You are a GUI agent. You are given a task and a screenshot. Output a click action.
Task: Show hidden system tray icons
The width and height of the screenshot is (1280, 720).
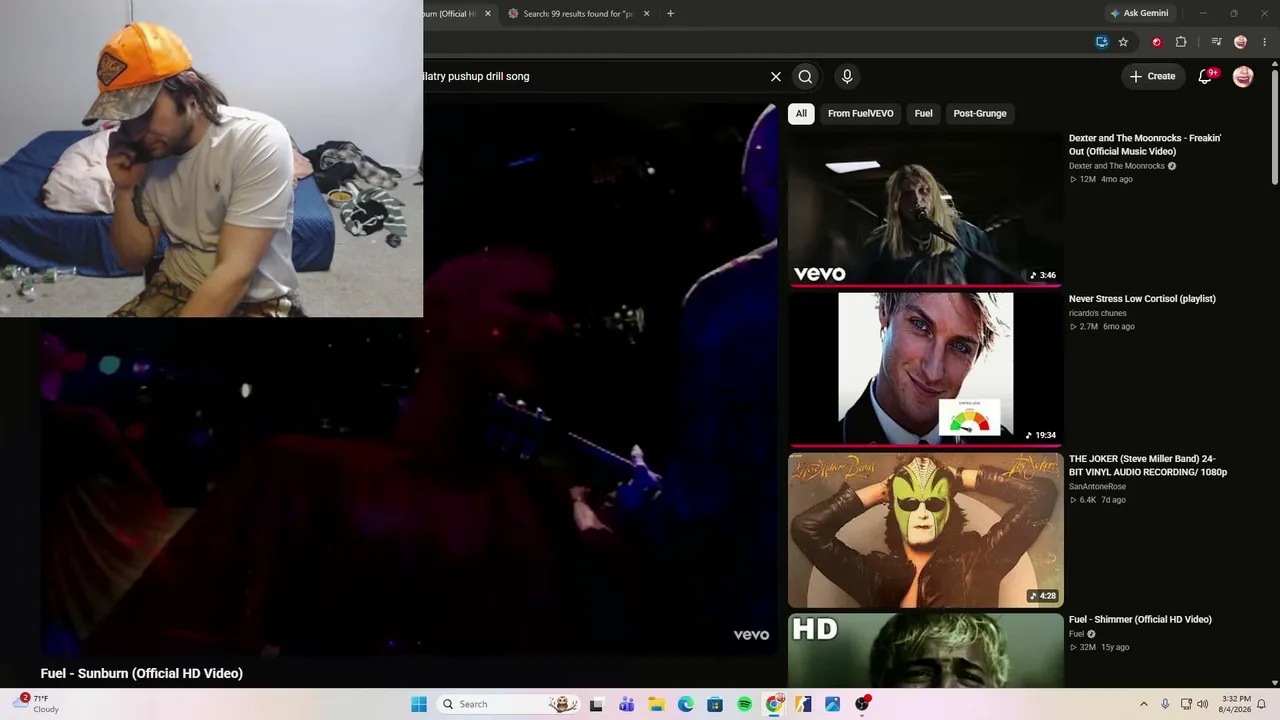click(x=1144, y=704)
